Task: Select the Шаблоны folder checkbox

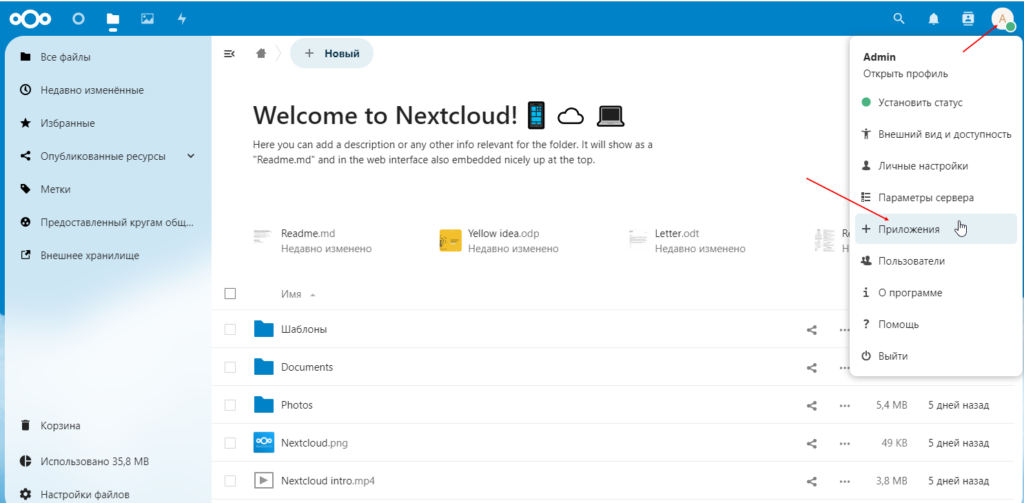Action: pyautogui.click(x=230, y=329)
